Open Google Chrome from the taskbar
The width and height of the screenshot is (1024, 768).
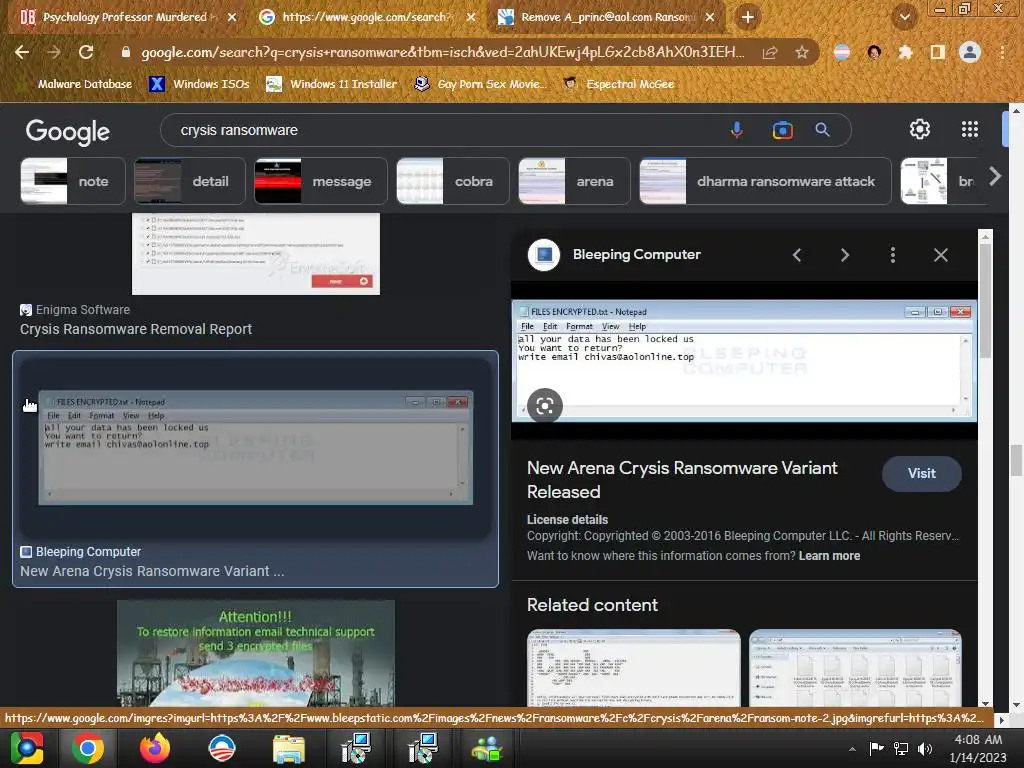pyautogui.click(x=88, y=748)
